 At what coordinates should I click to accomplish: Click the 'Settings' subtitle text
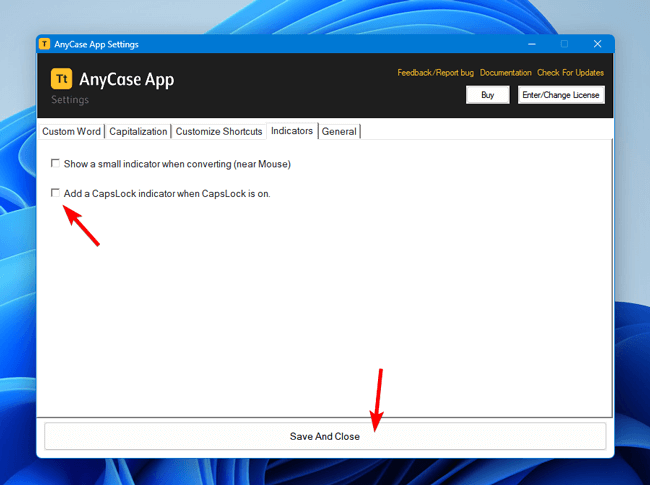(70, 100)
